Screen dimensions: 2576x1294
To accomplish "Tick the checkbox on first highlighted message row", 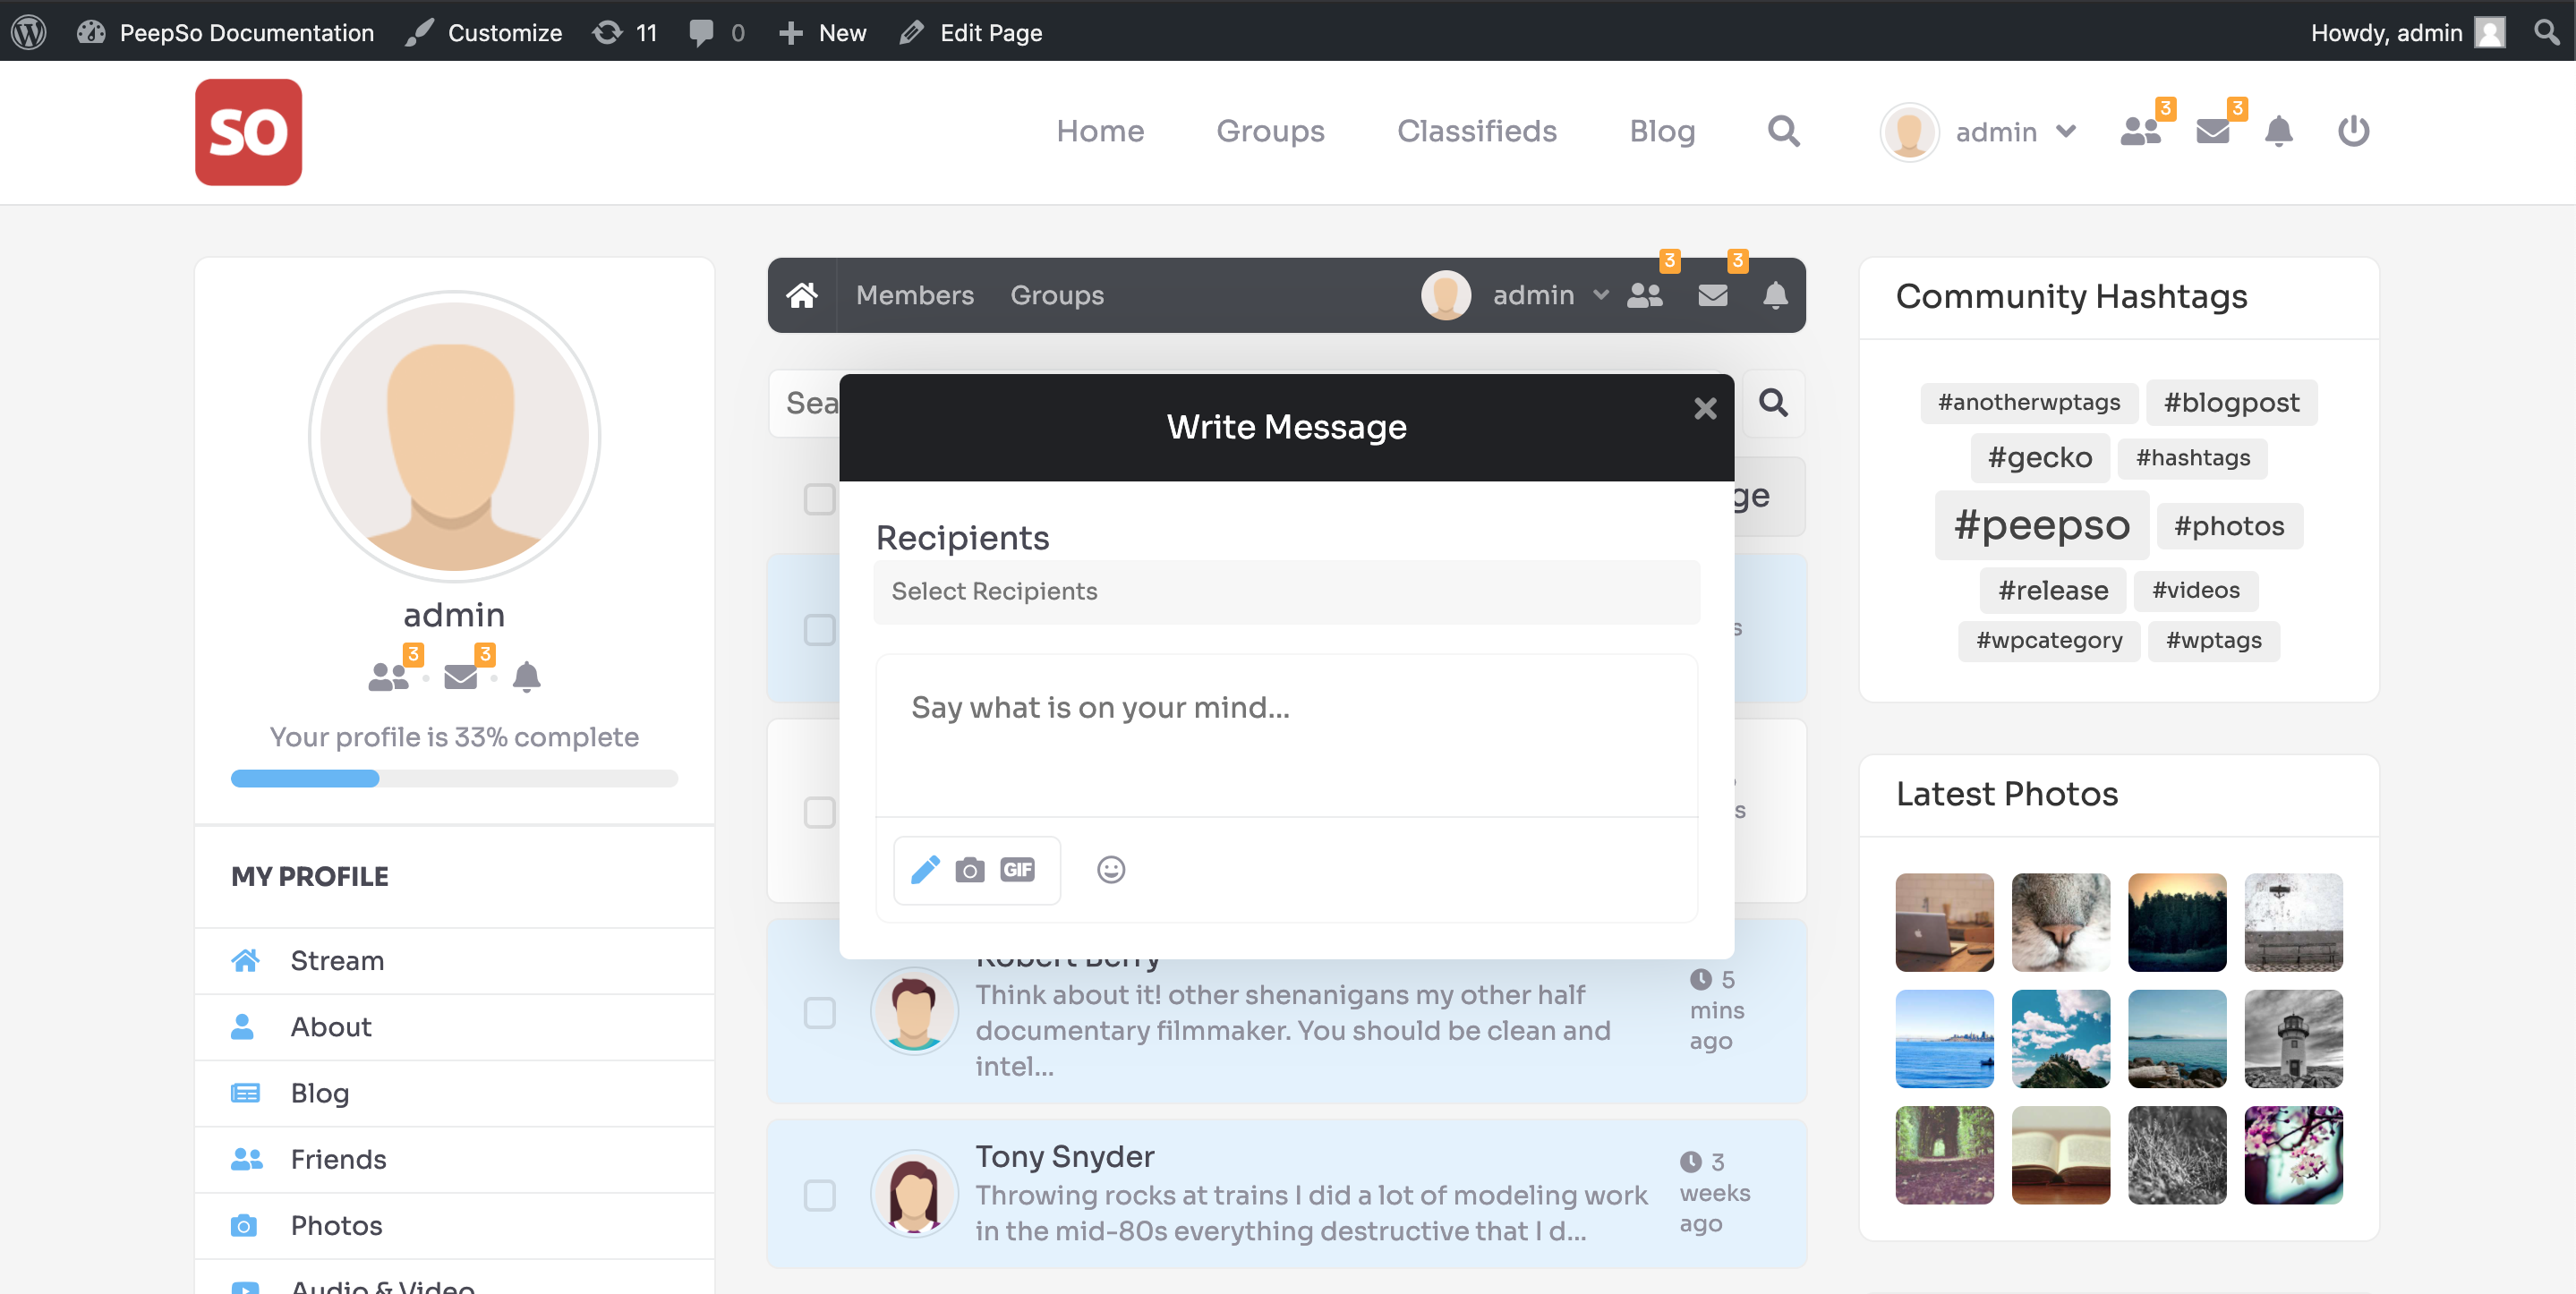I will pos(819,629).
